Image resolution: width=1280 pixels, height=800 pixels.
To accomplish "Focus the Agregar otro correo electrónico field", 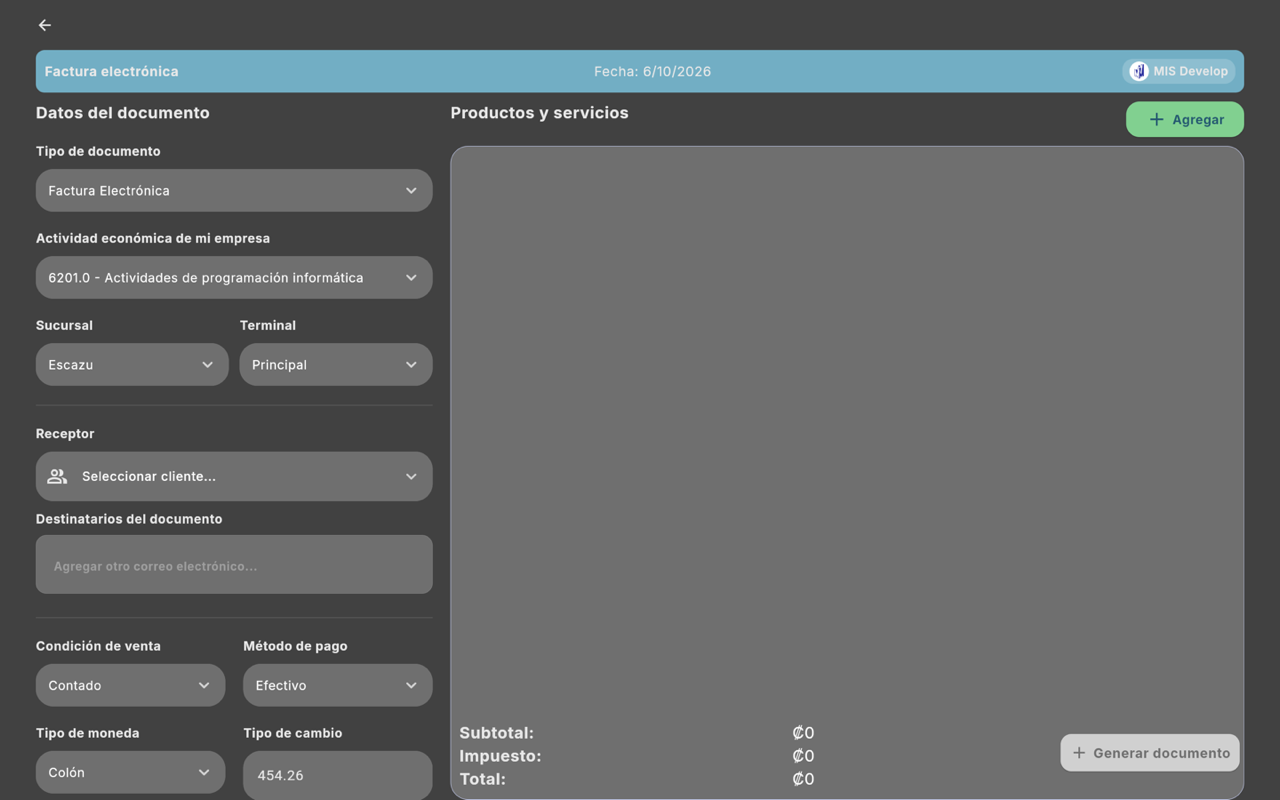I will [x=234, y=565].
